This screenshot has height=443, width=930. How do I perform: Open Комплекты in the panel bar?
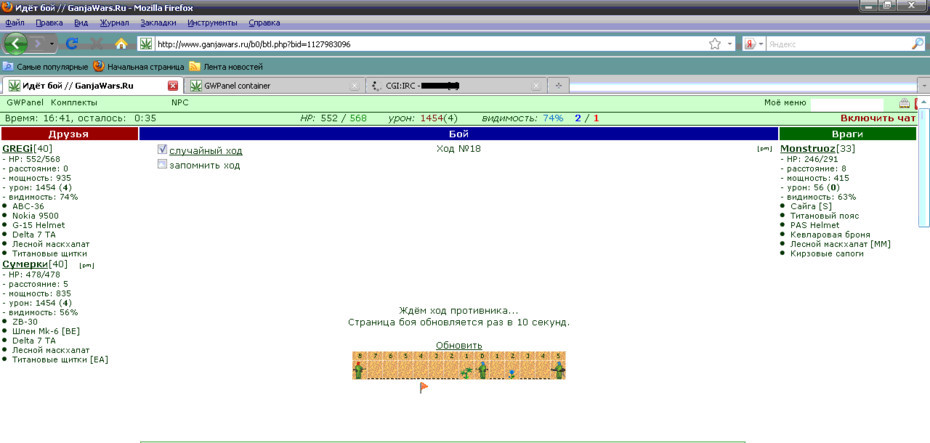click(74, 103)
